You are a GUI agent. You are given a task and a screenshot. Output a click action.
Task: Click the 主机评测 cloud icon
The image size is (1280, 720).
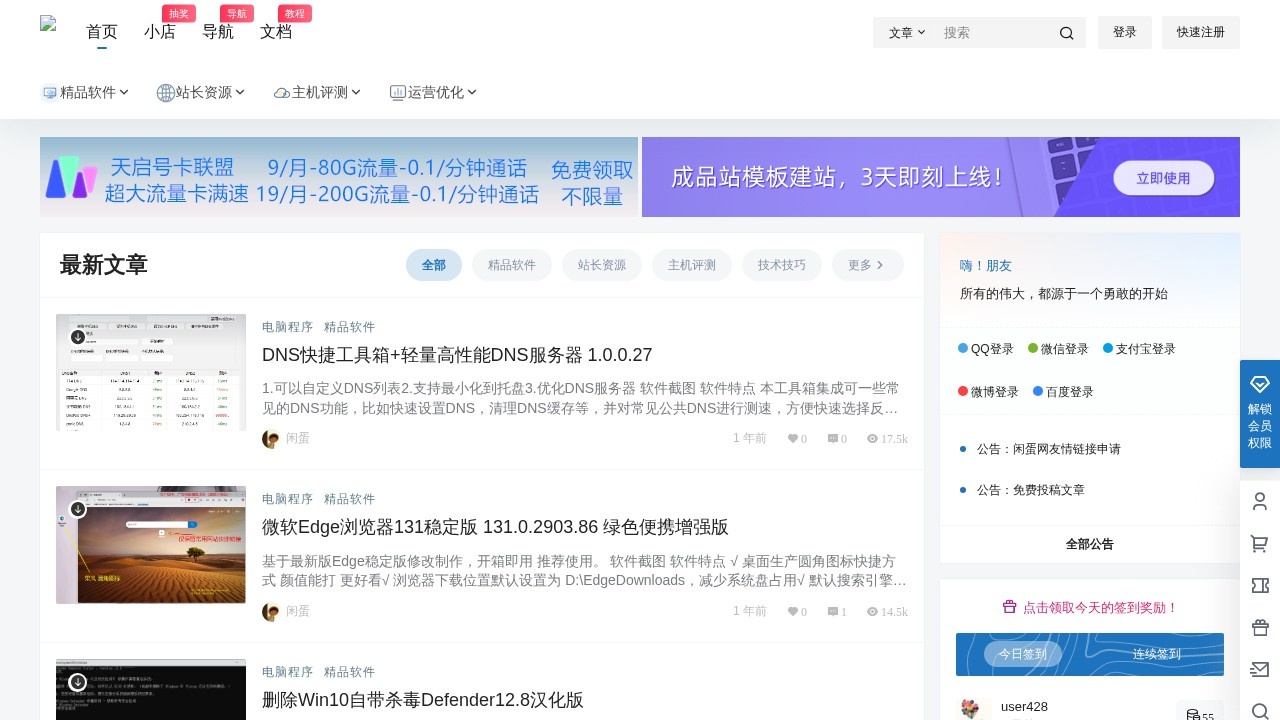282,93
